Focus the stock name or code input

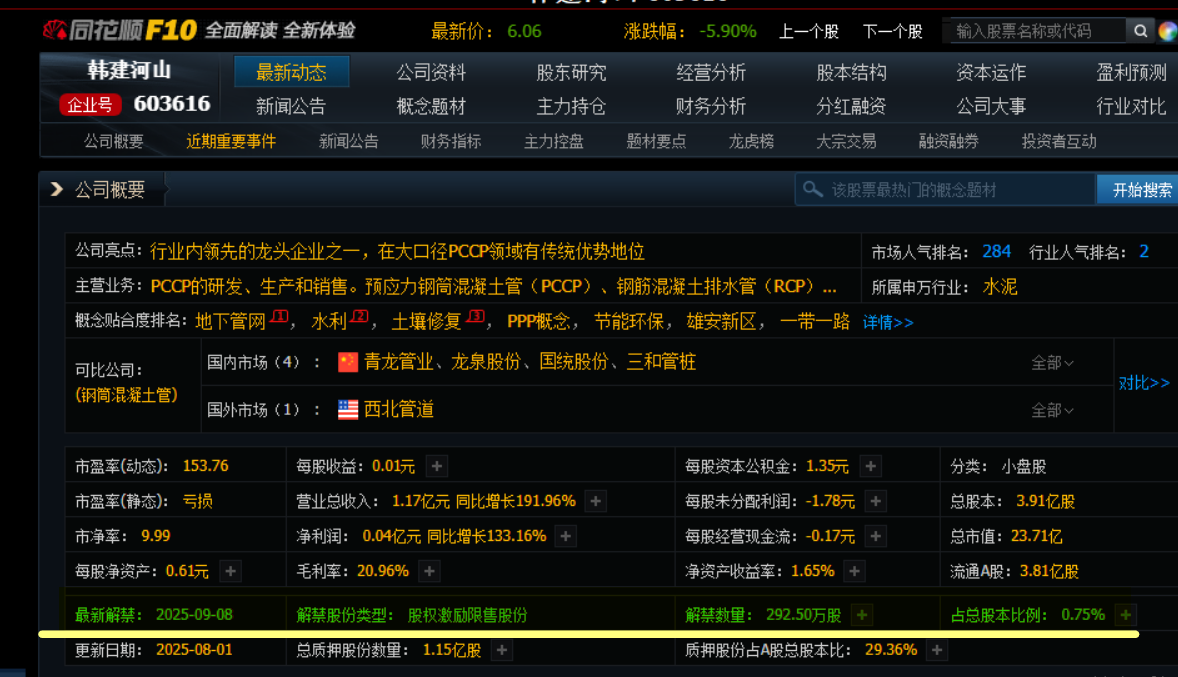point(1037,31)
